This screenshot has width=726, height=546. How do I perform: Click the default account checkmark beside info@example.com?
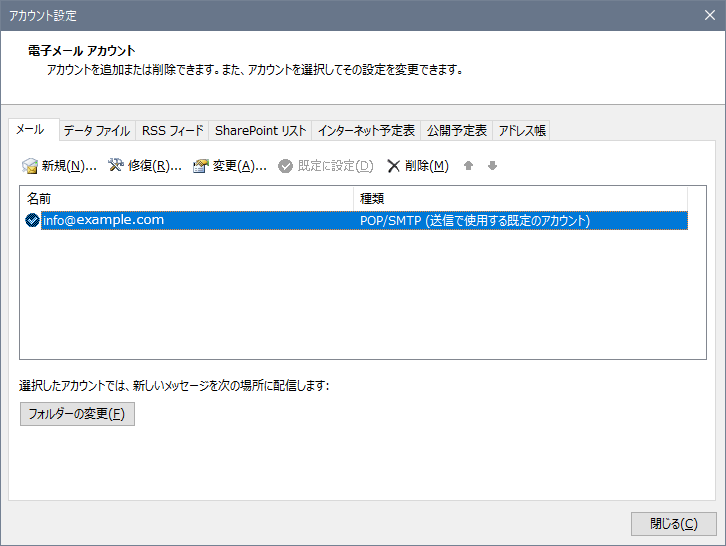click(32, 221)
